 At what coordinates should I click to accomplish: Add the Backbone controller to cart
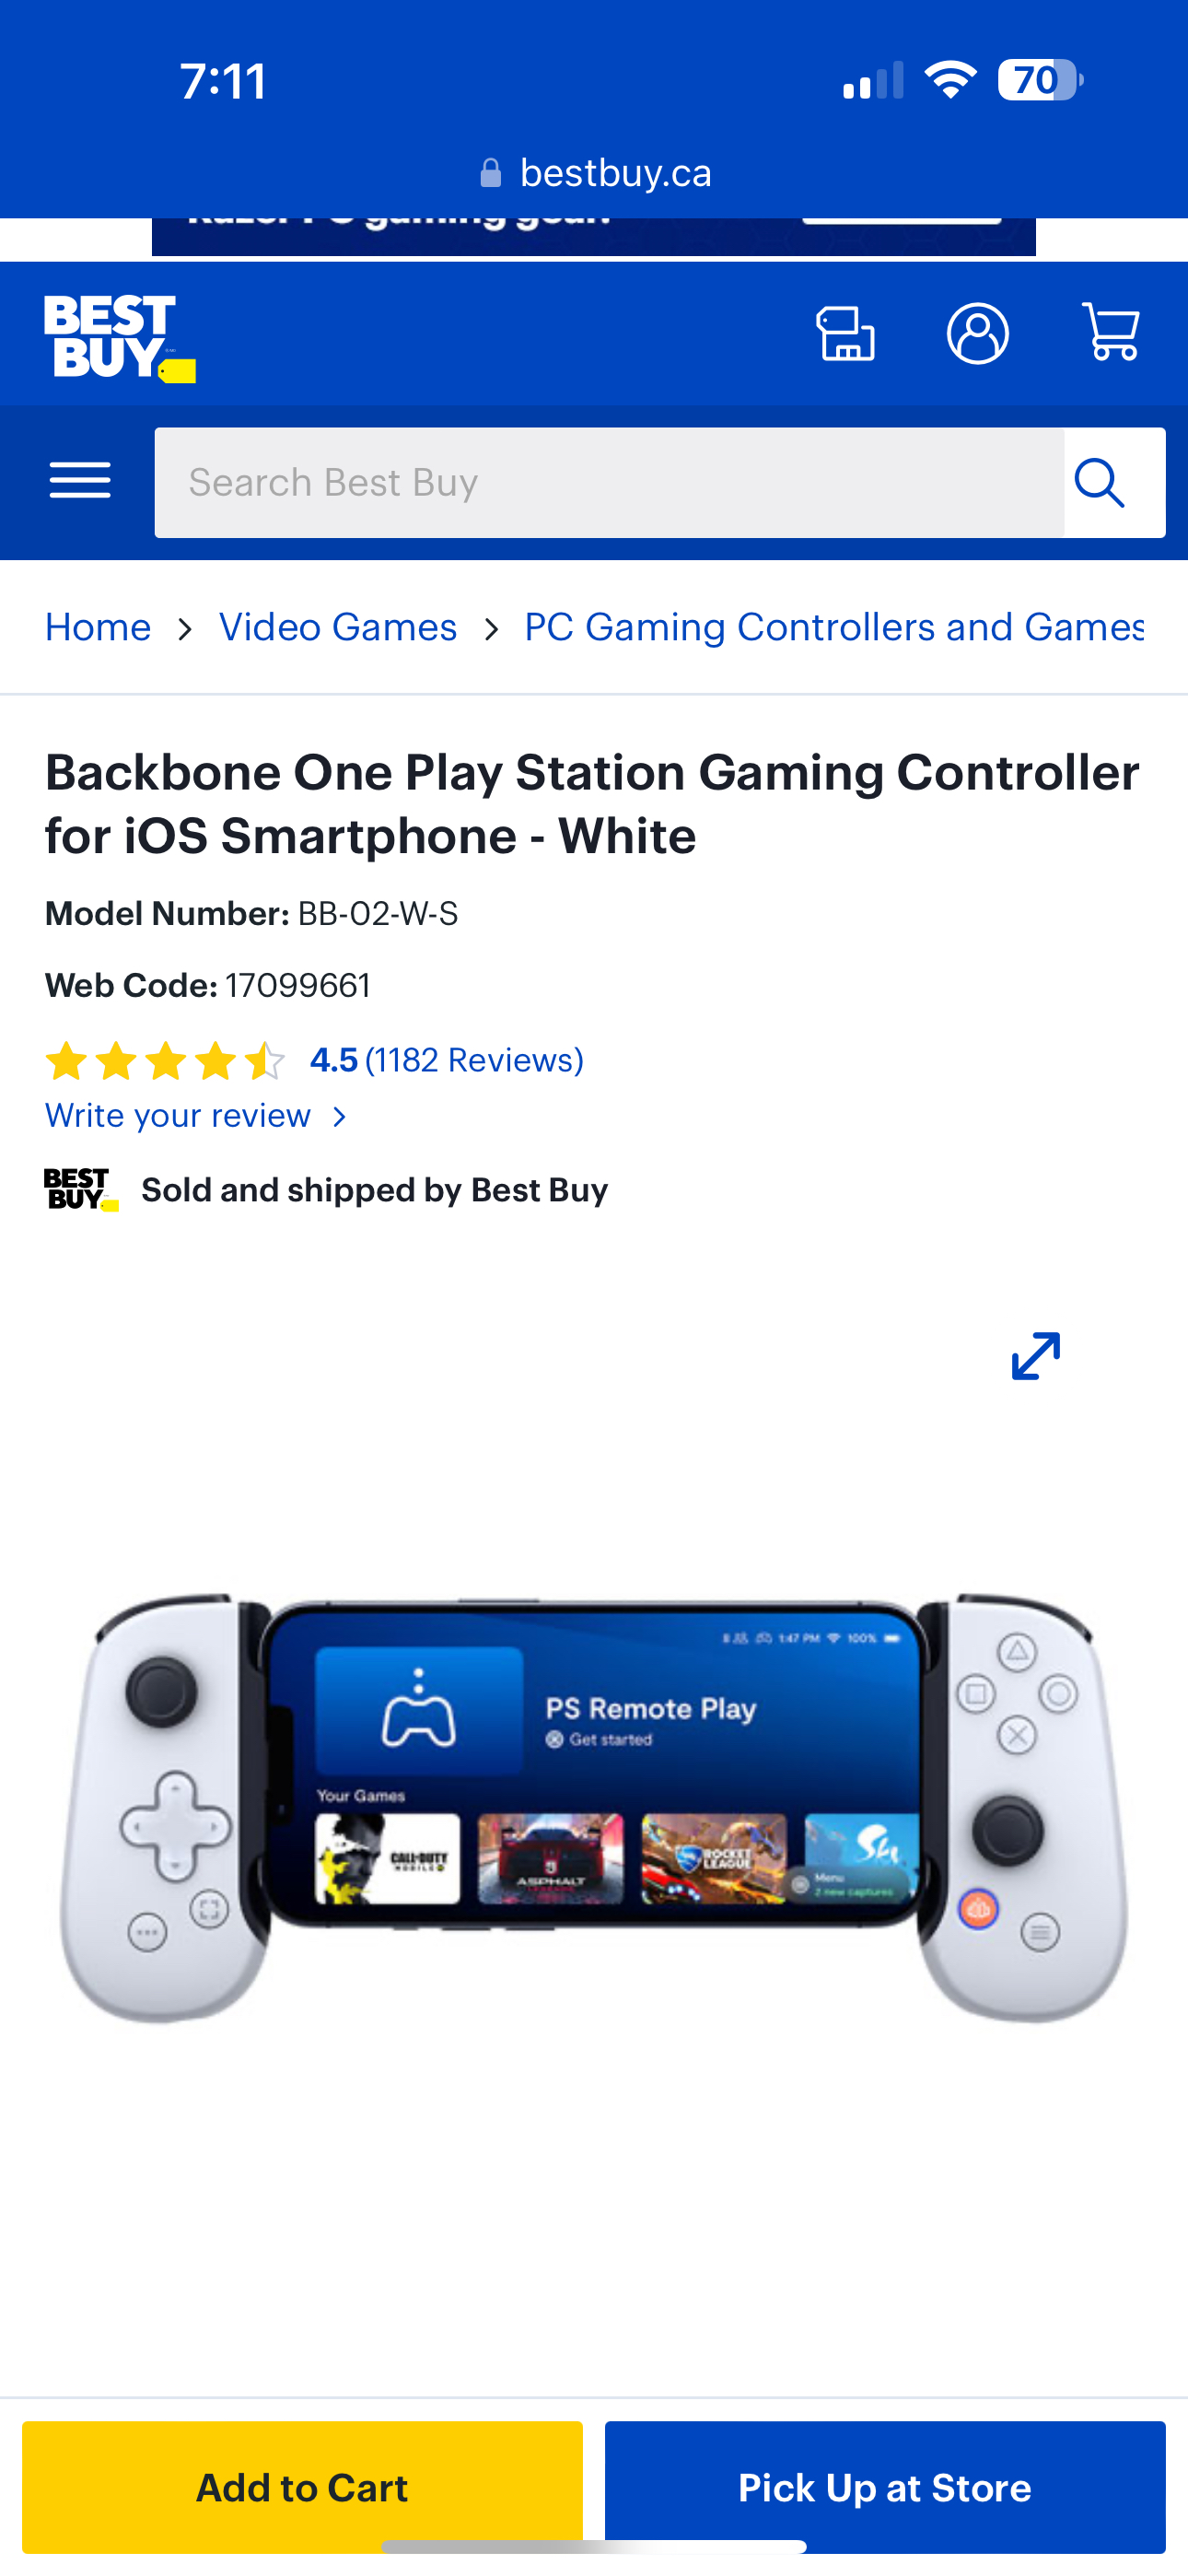click(x=302, y=2487)
